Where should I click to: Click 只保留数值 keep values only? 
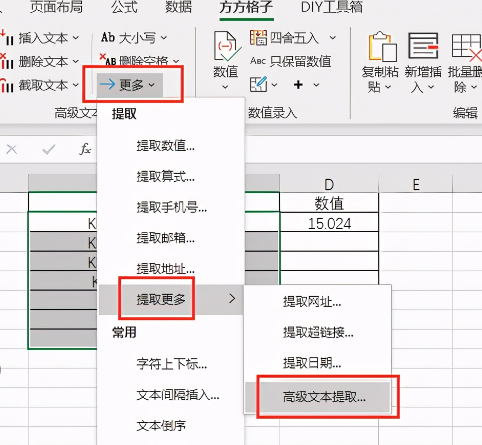pyautogui.click(x=291, y=61)
